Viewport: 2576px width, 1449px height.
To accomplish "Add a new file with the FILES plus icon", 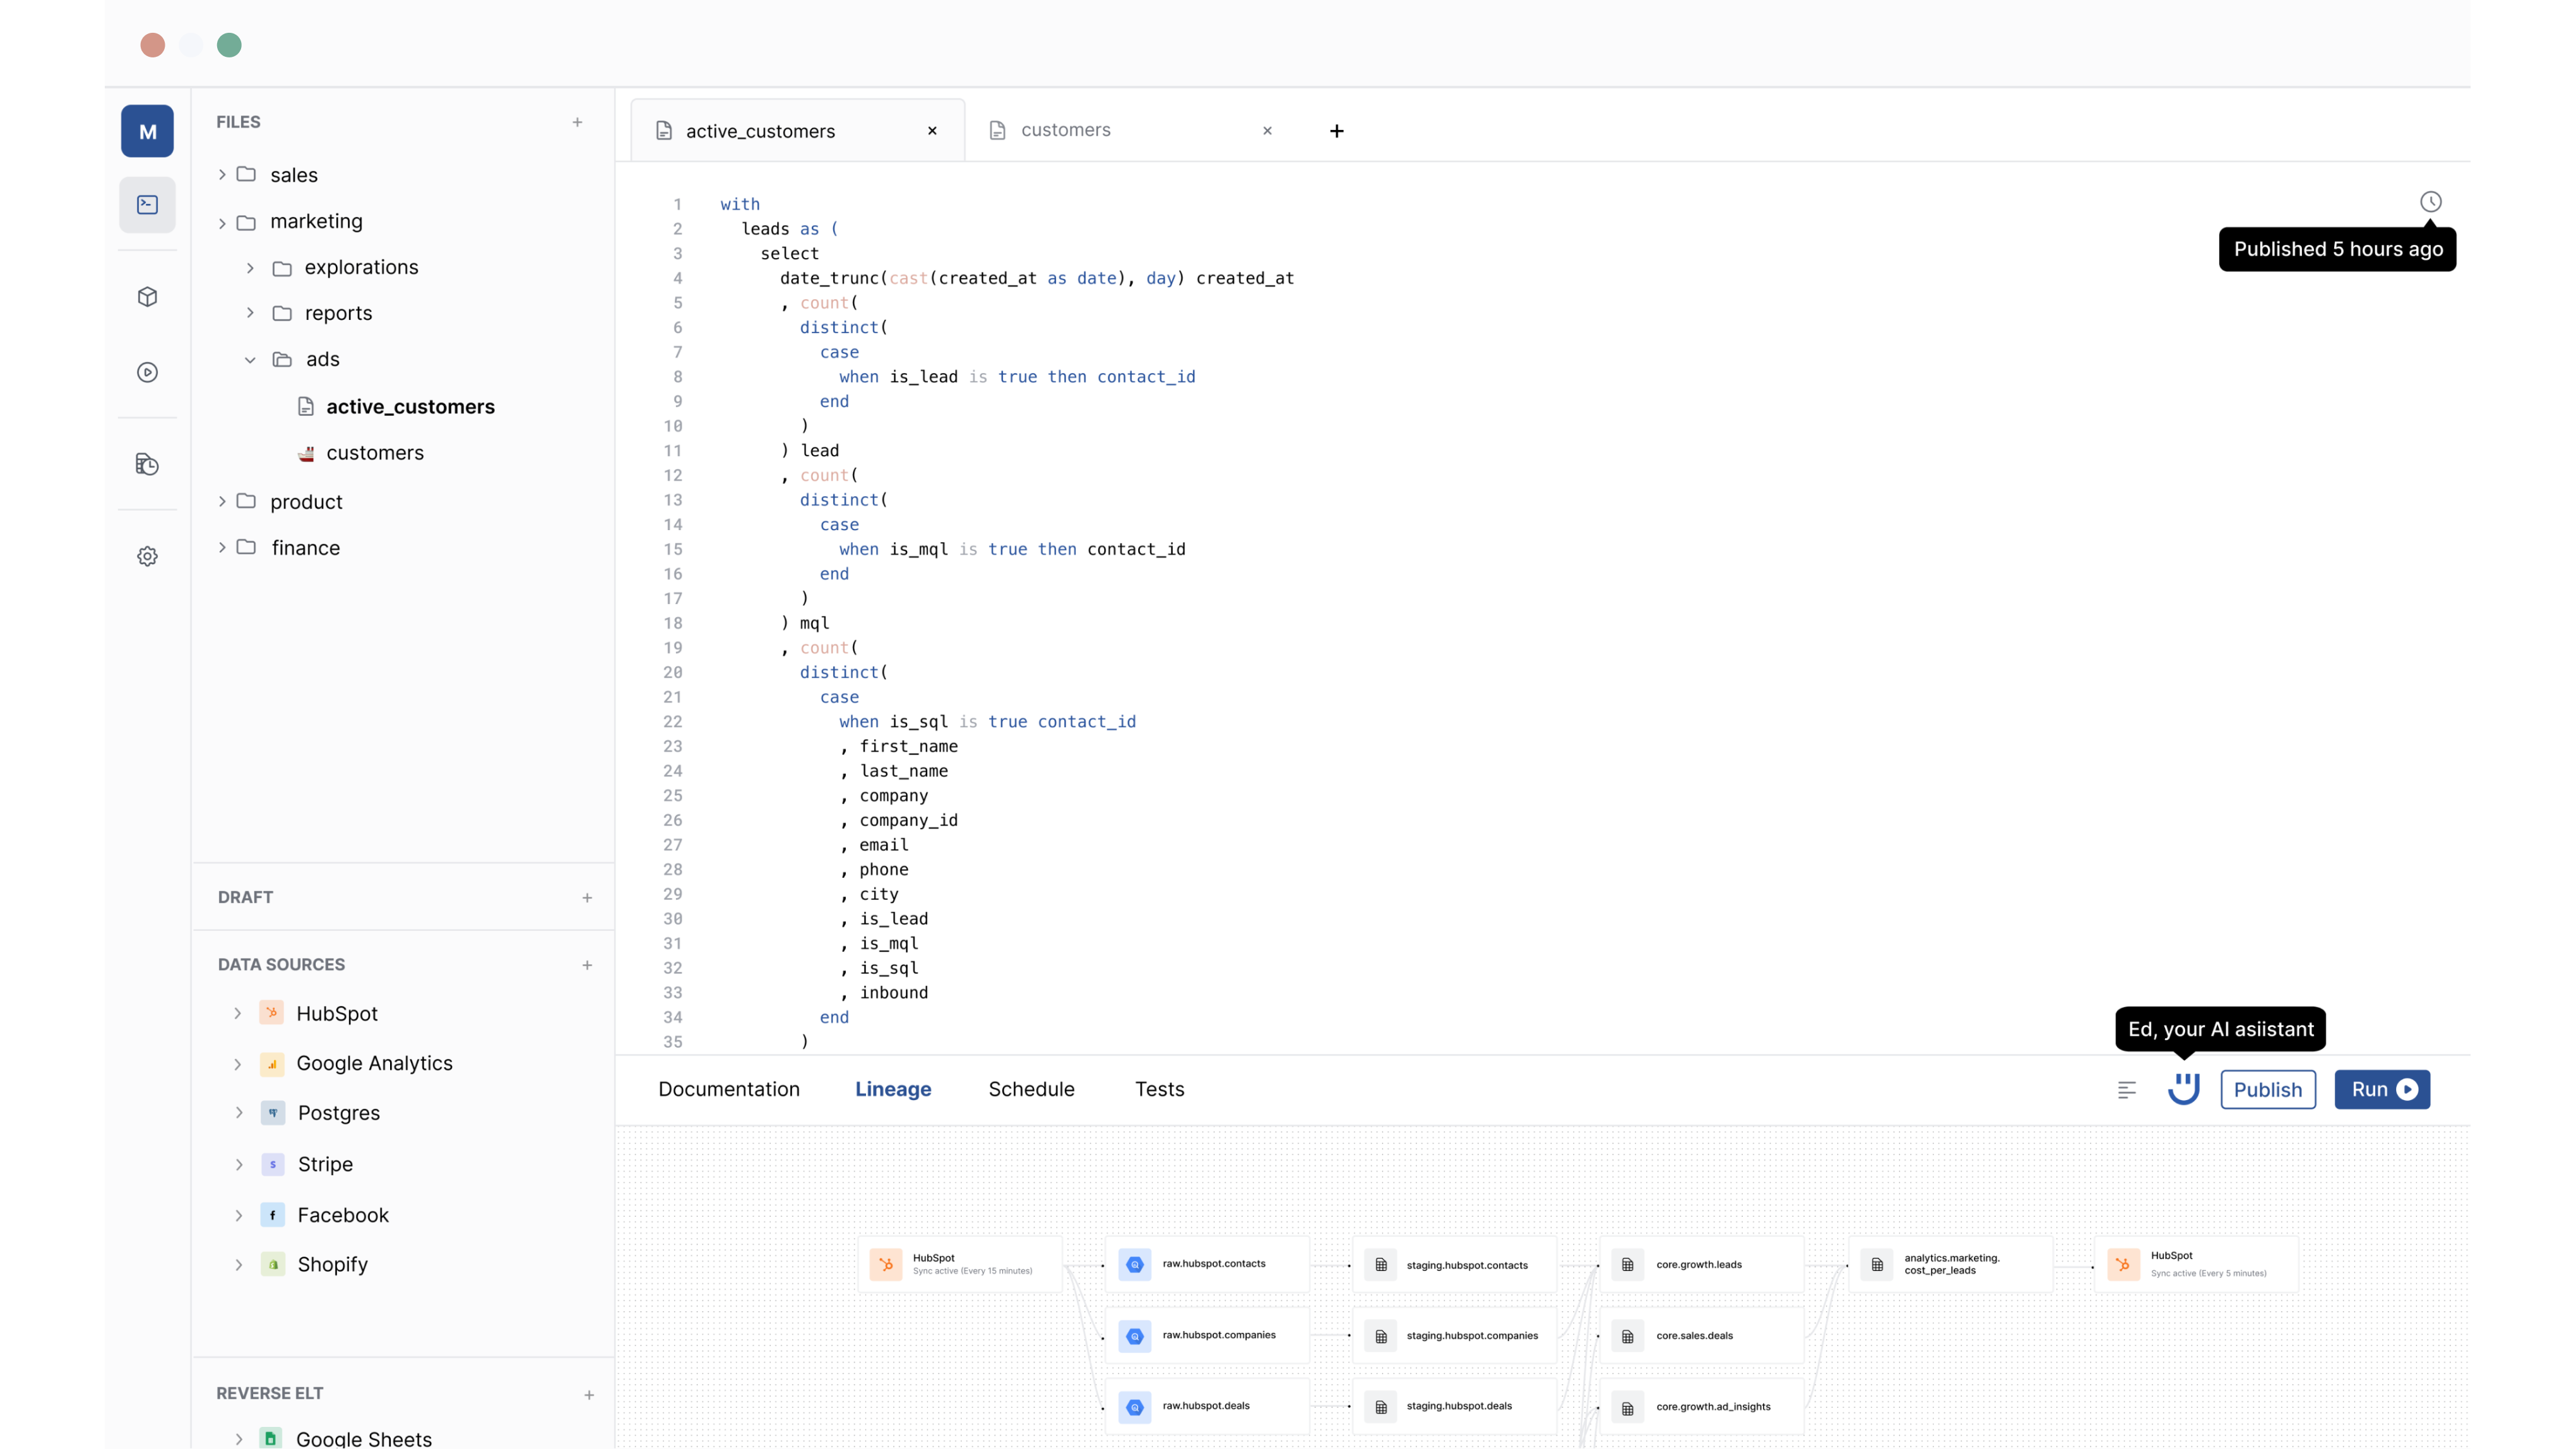I will pyautogui.click(x=578, y=121).
